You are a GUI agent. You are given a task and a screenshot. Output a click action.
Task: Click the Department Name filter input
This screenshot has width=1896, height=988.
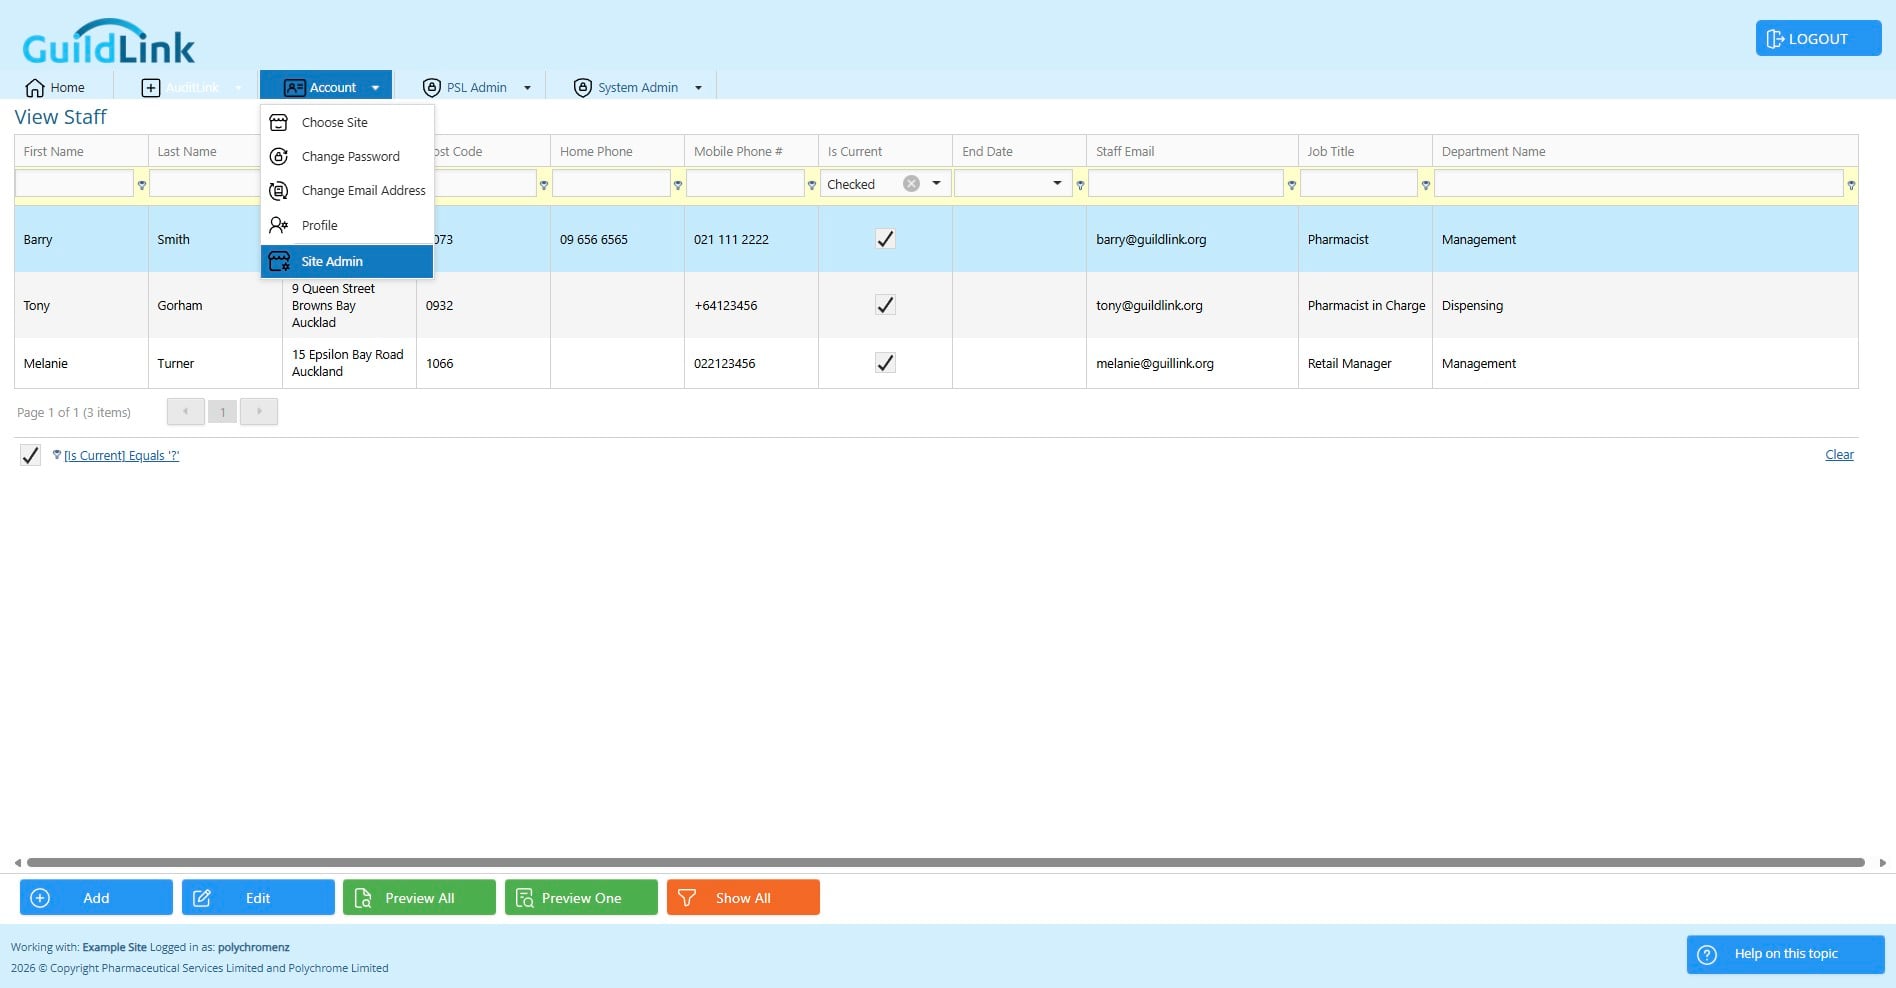1638,184
